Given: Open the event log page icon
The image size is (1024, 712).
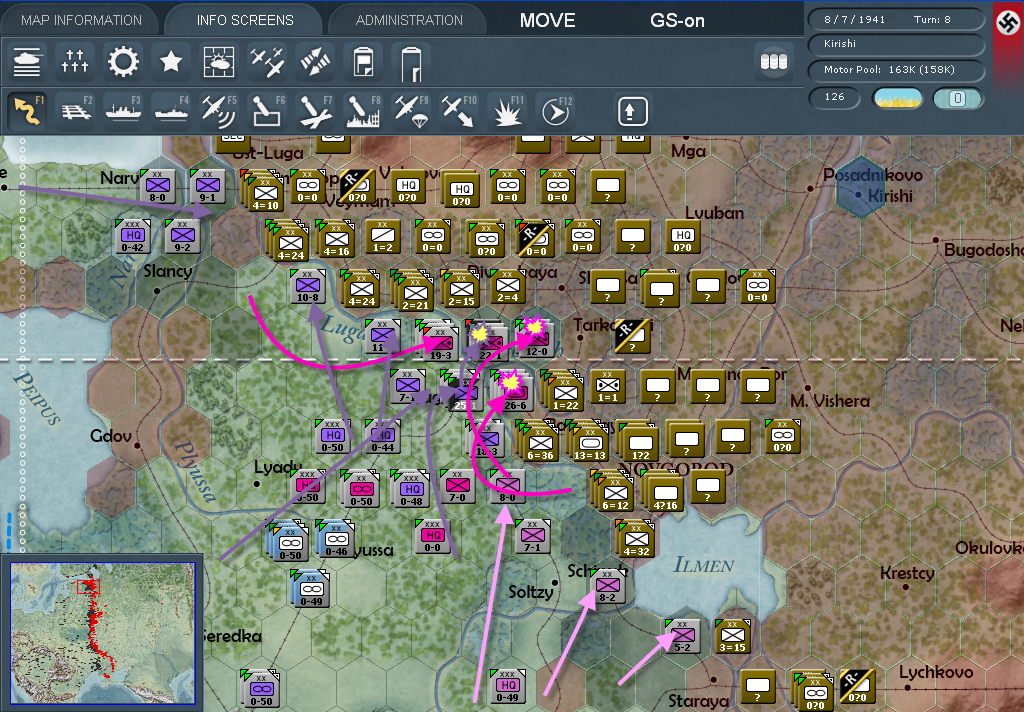Looking at the screenshot, I should click(x=411, y=63).
